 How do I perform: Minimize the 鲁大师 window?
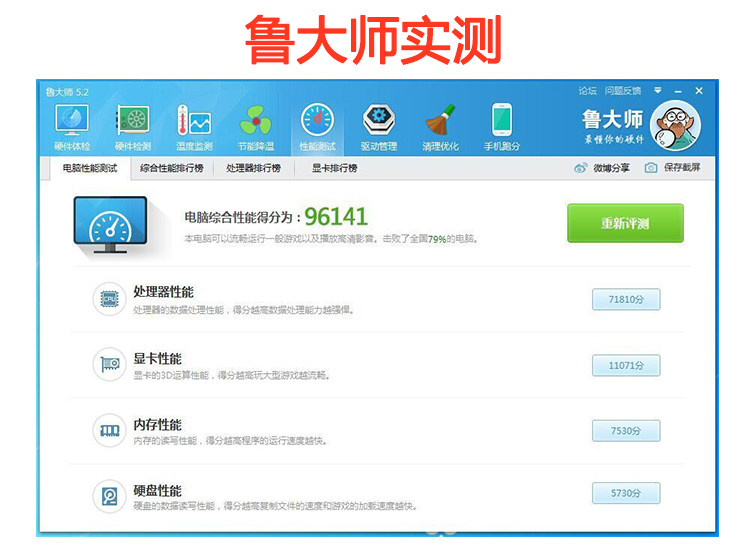coord(678,91)
